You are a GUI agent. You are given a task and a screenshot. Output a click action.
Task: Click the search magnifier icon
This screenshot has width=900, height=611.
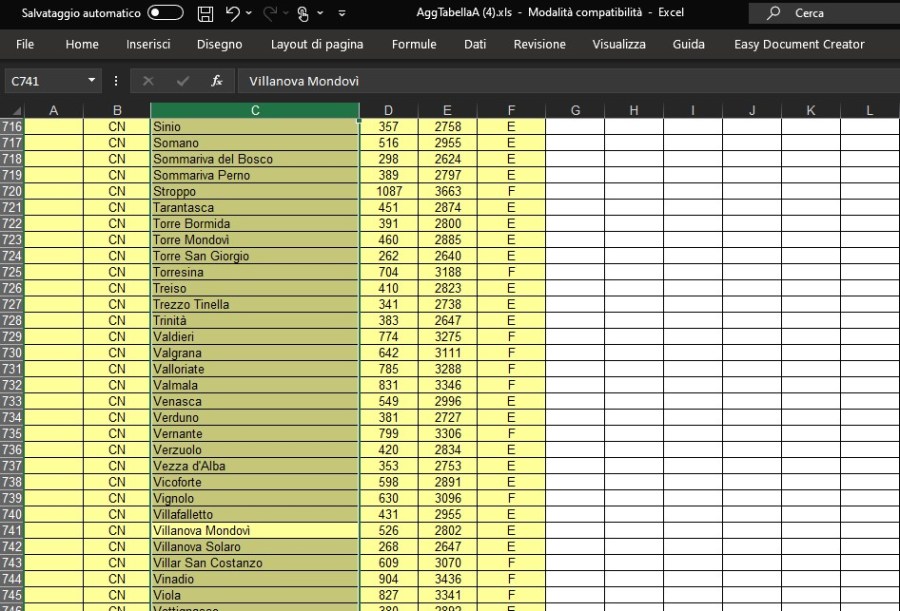[x=773, y=14]
